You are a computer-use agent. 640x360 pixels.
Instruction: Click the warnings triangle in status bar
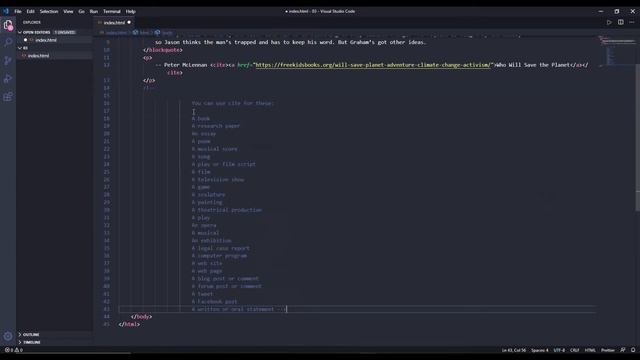click(18, 350)
